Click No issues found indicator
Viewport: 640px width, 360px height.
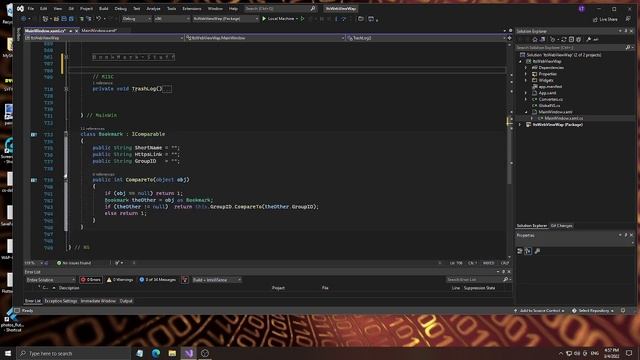click(74, 263)
